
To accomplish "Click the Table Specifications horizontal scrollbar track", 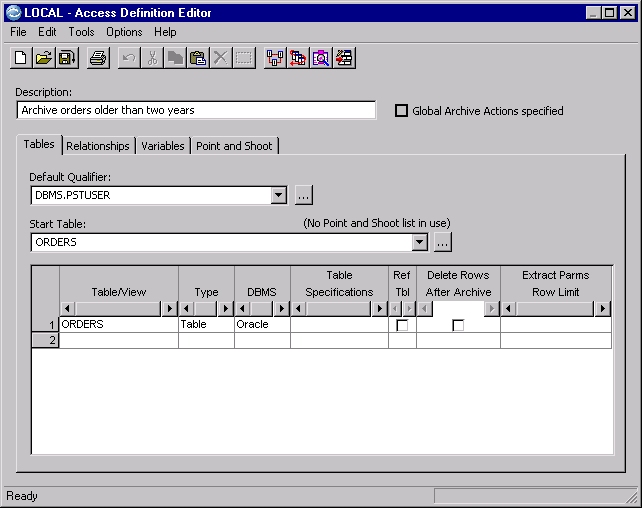I will (x=339, y=308).
